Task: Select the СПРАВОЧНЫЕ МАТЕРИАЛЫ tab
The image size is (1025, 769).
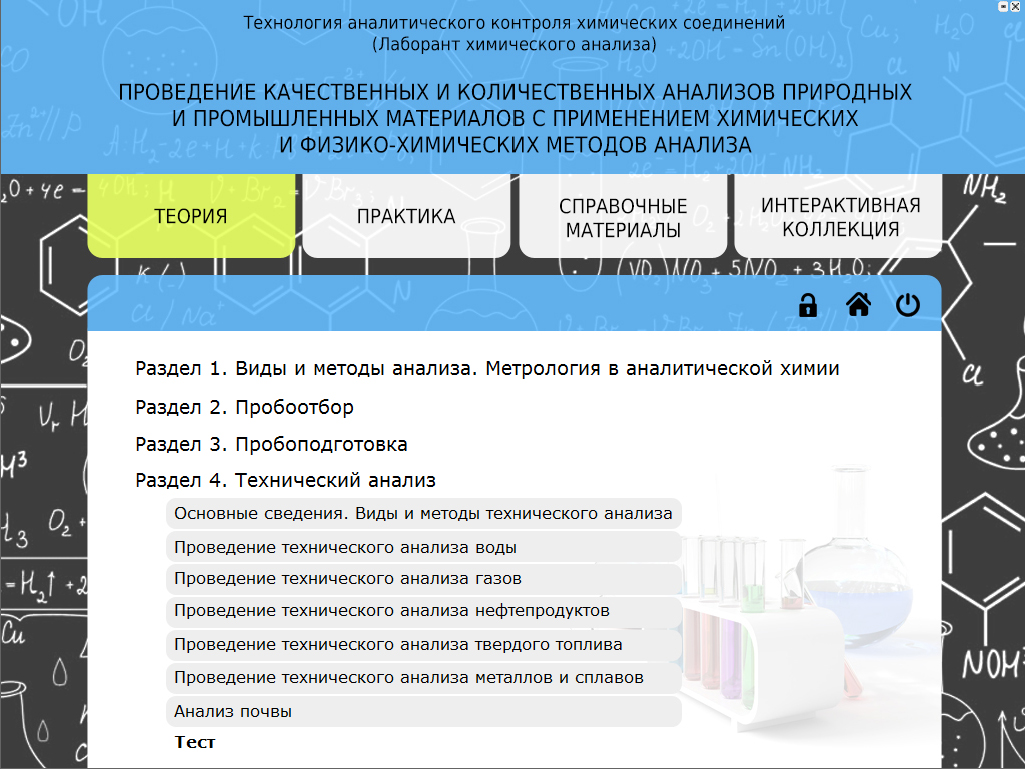Action: click(623, 218)
